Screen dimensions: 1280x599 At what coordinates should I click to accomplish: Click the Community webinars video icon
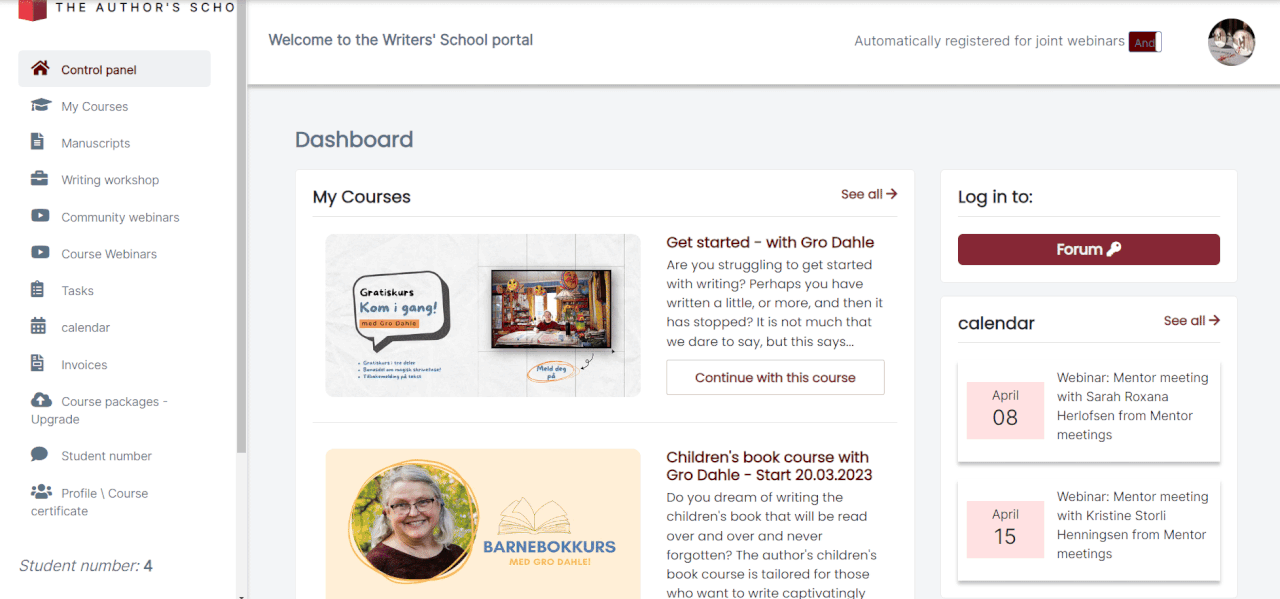(40, 216)
